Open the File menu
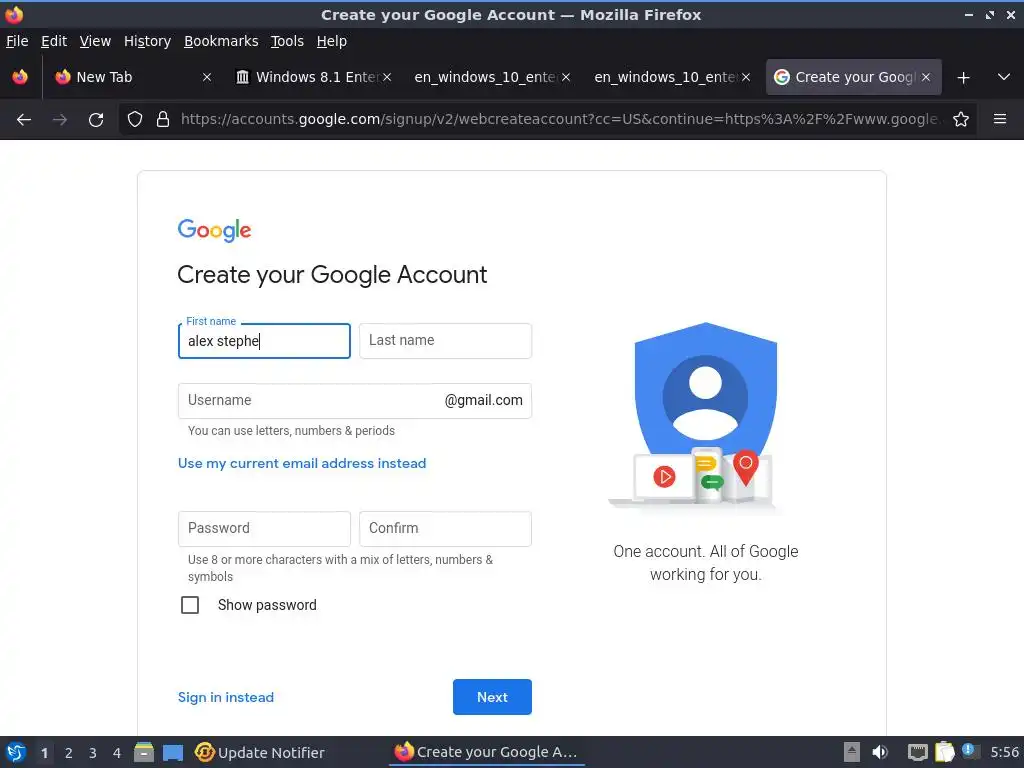Image resolution: width=1024 pixels, height=768 pixels. click(x=17, y=41)
